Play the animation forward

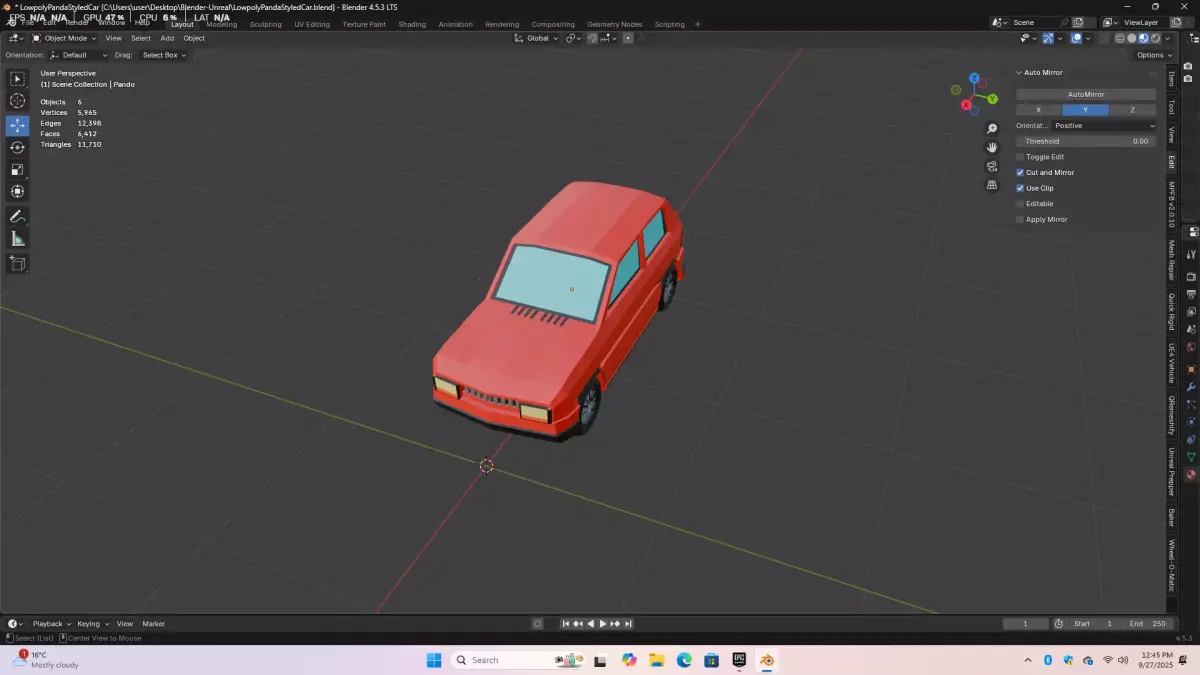[x=603, y=624]
